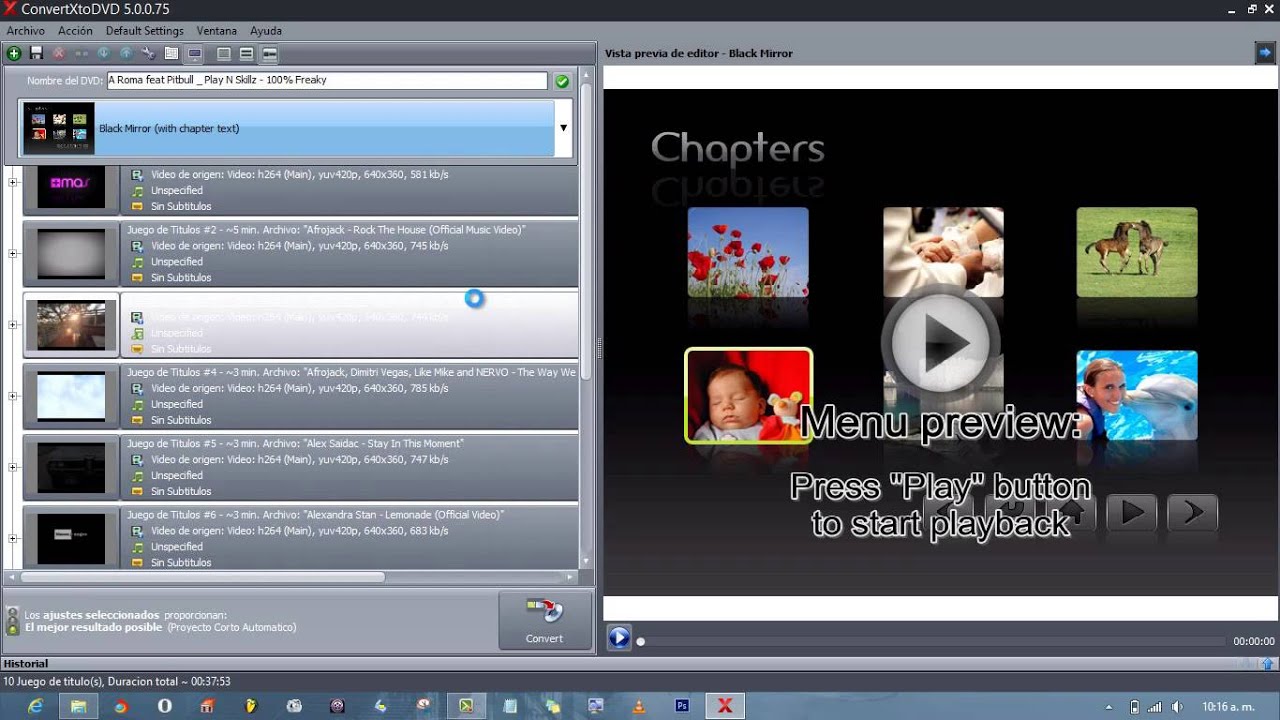Image resolution: width=1280 pixels, height=720 pixels.
Task: Expand the Juego de Titulos #6 tree node
Action: click(x=13, y=538)
